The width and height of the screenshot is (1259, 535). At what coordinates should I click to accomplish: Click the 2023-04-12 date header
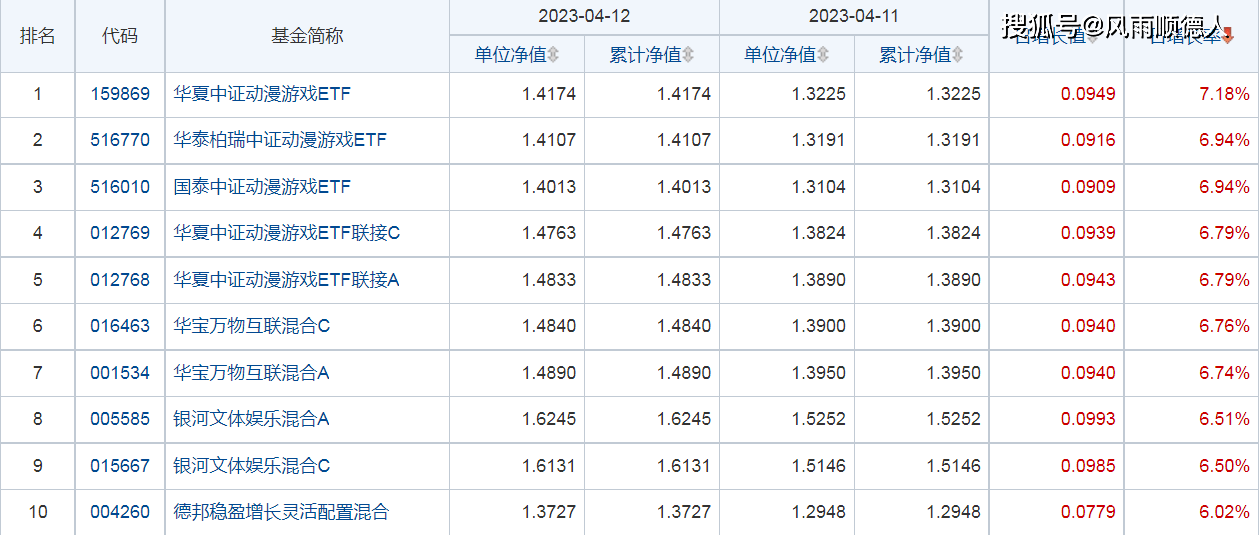[x=584, y=17]
